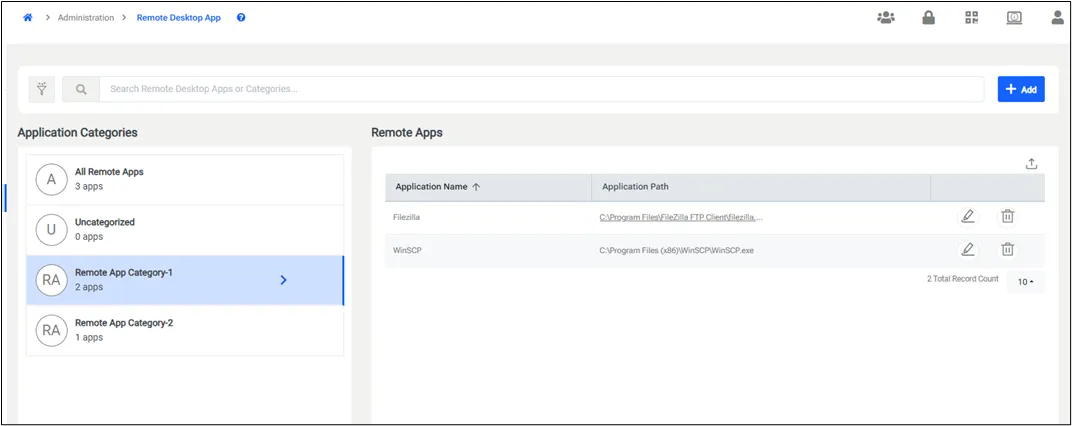The width and height of the screenshot is (1072, 426).
Task: Click the magnifier search icon
Action: coord(81,89)
